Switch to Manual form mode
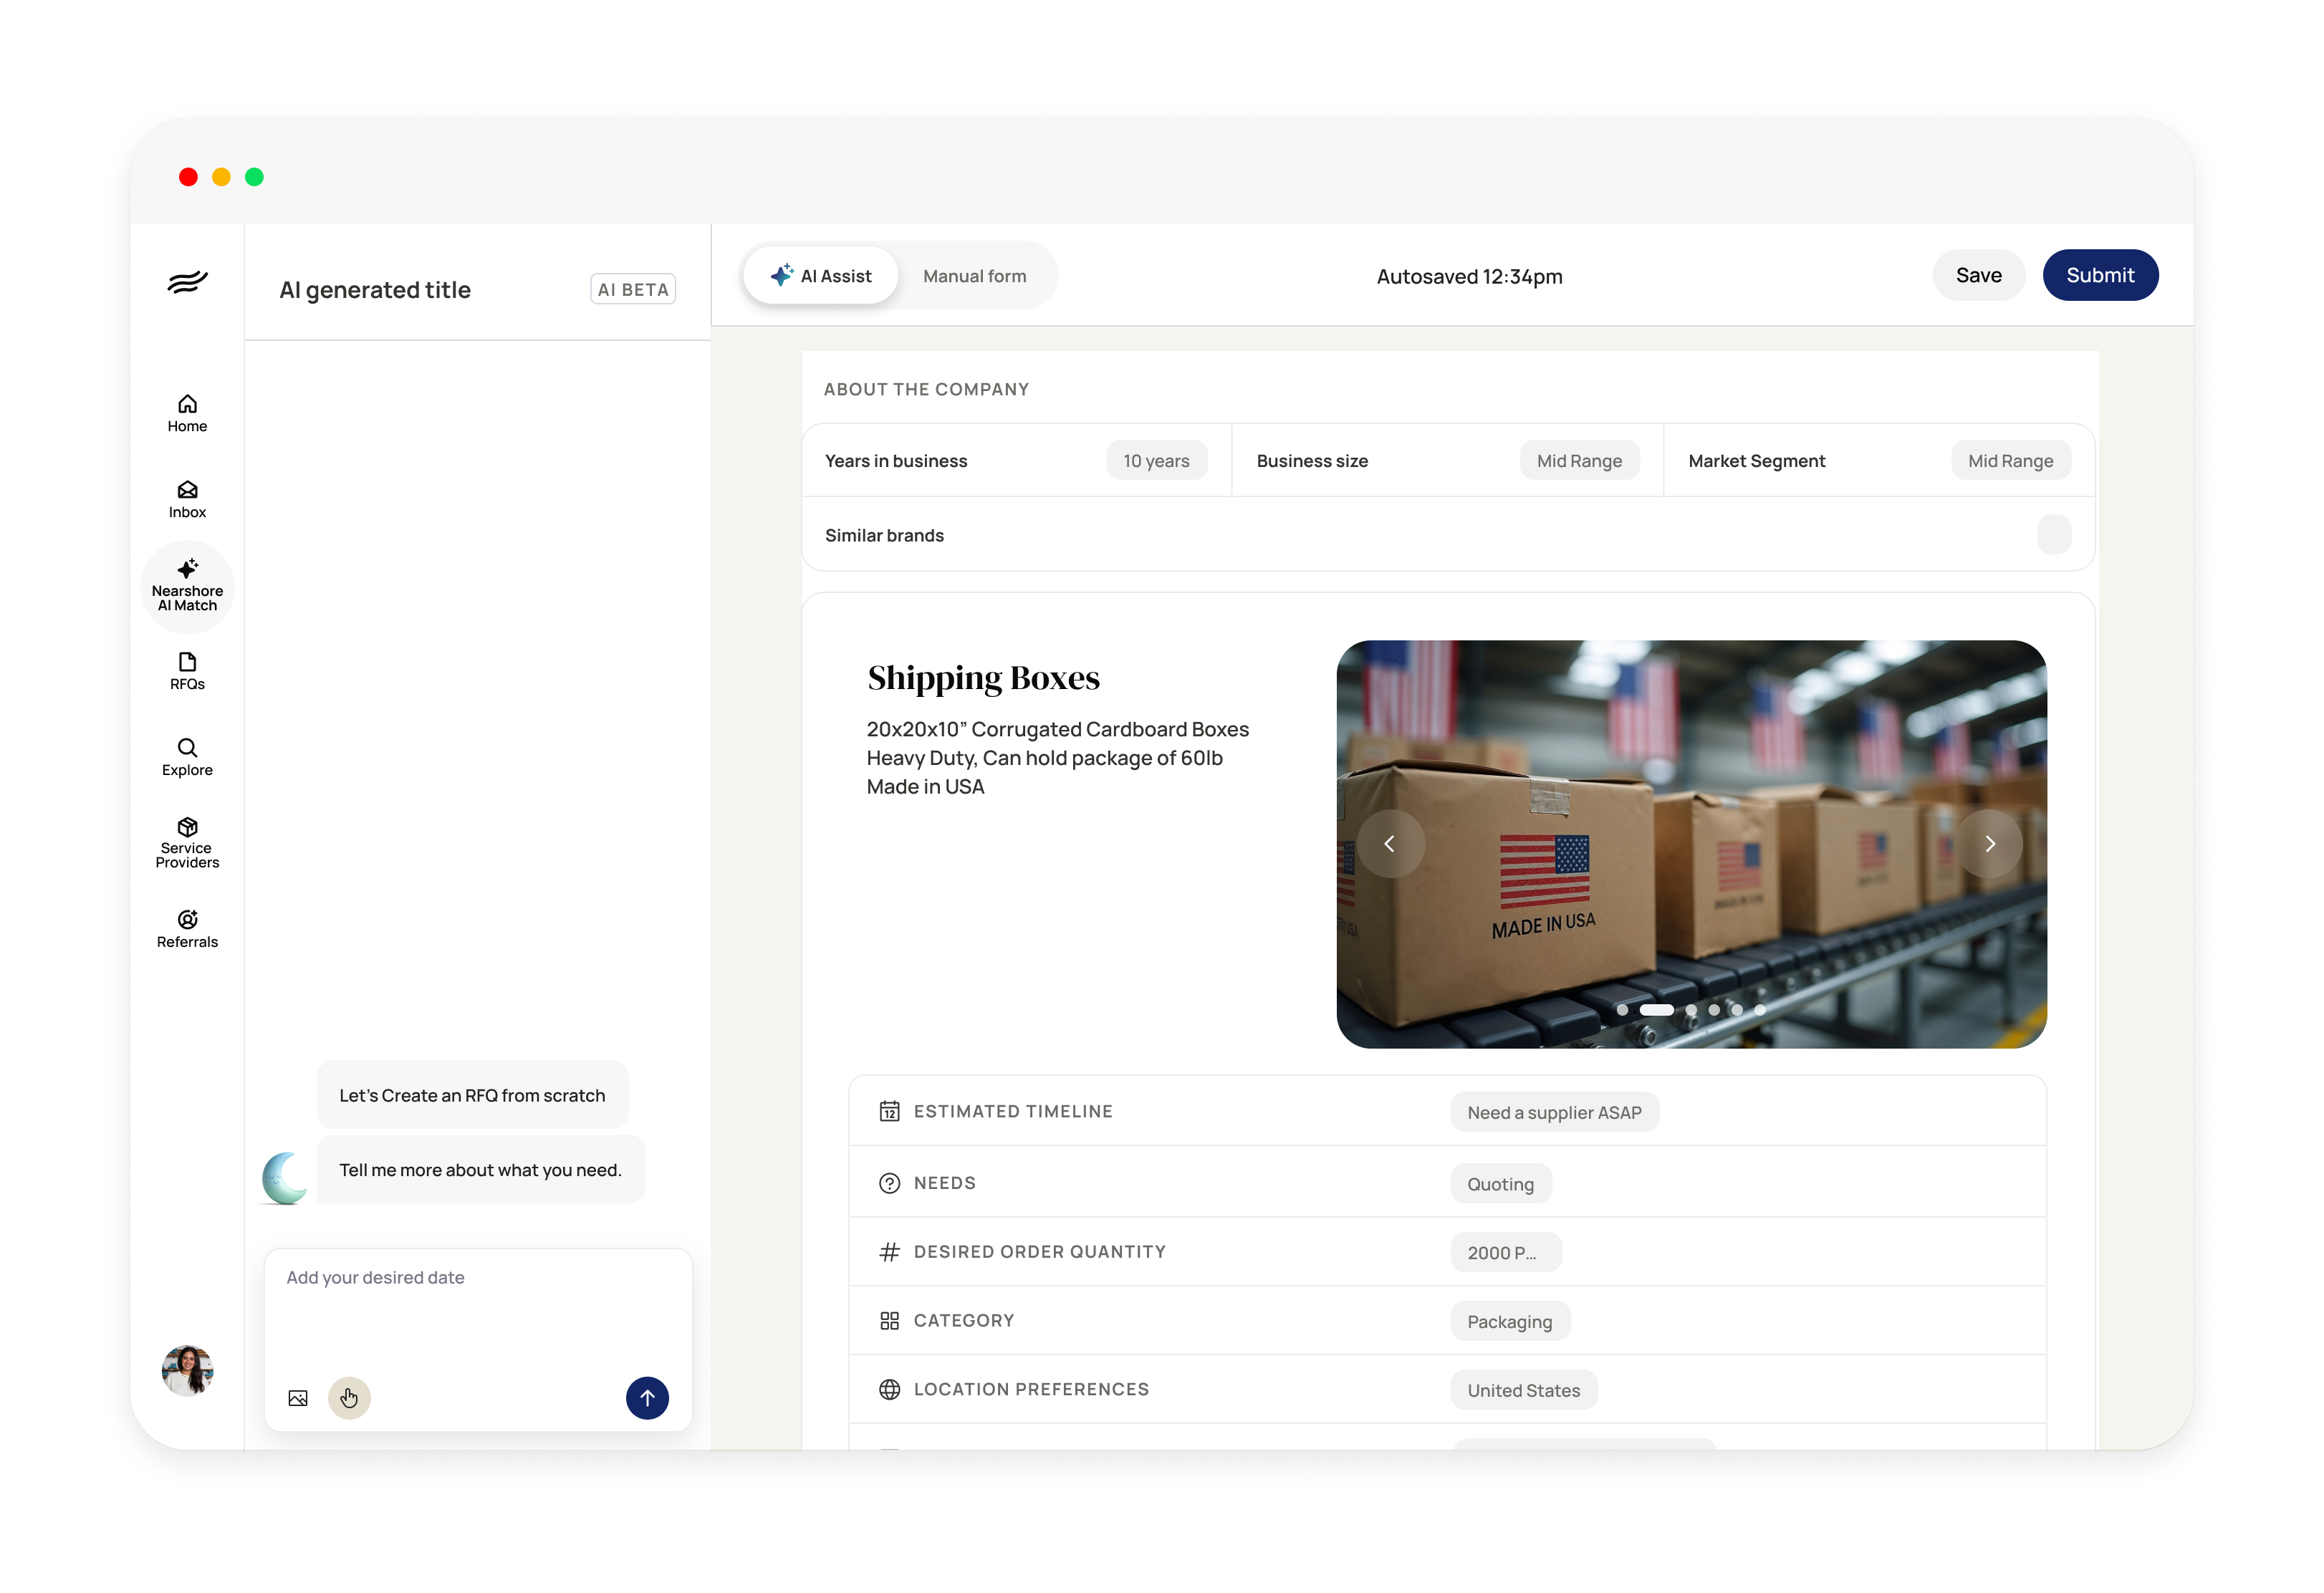 974,276
